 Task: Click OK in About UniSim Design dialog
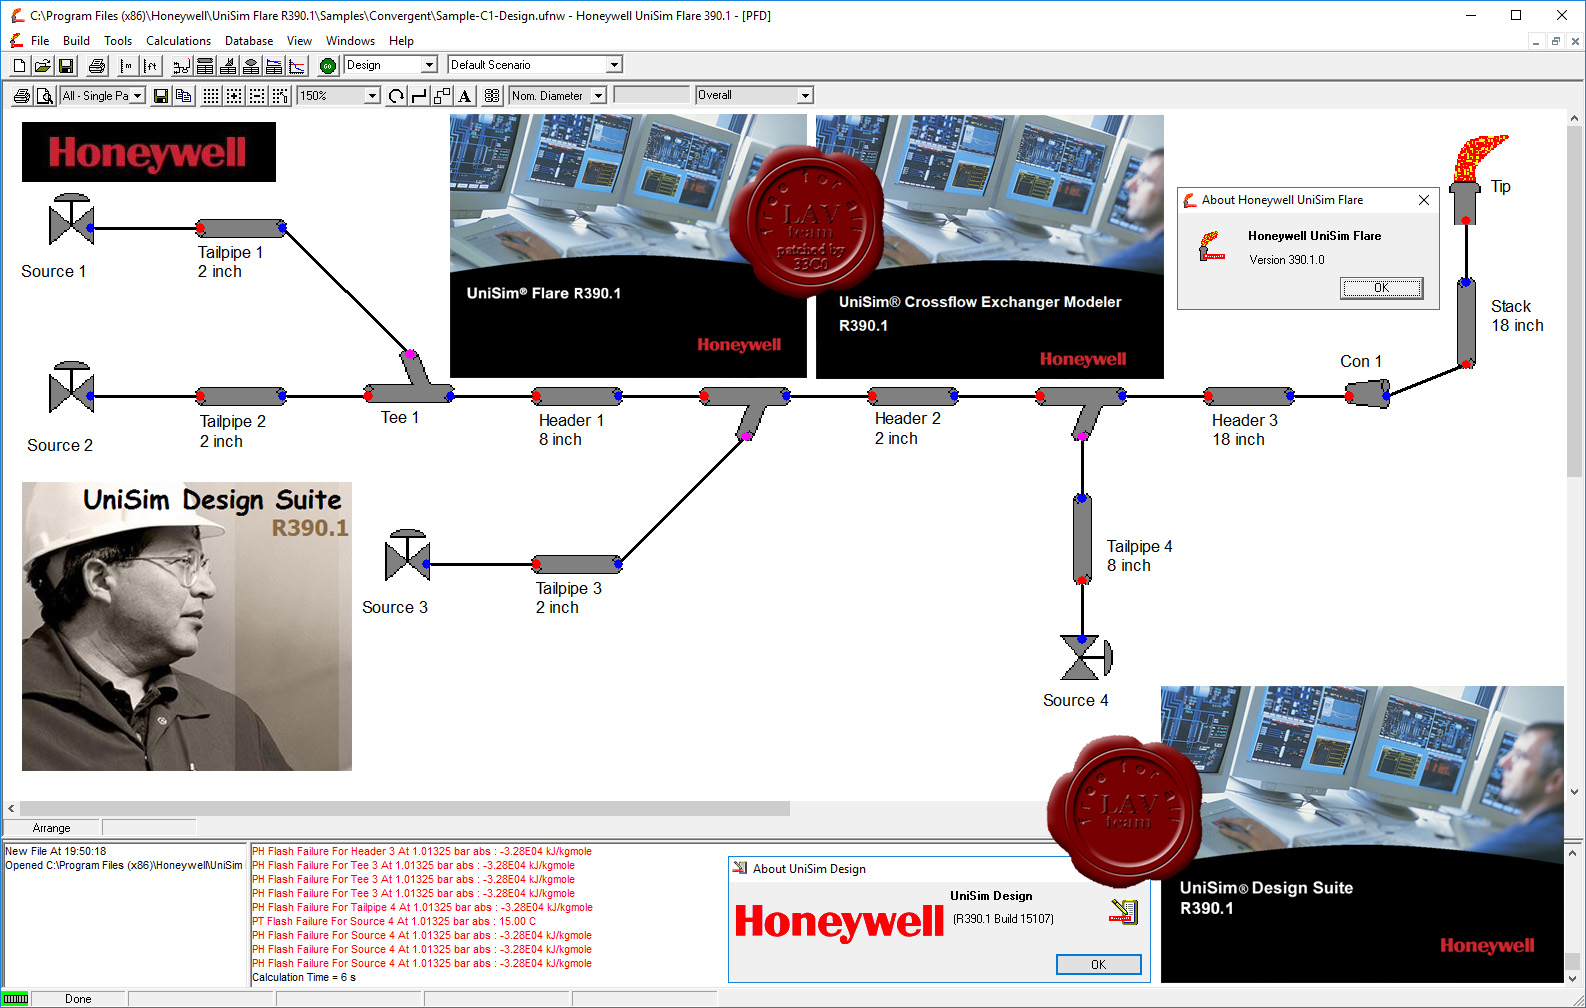[1098, 965]
